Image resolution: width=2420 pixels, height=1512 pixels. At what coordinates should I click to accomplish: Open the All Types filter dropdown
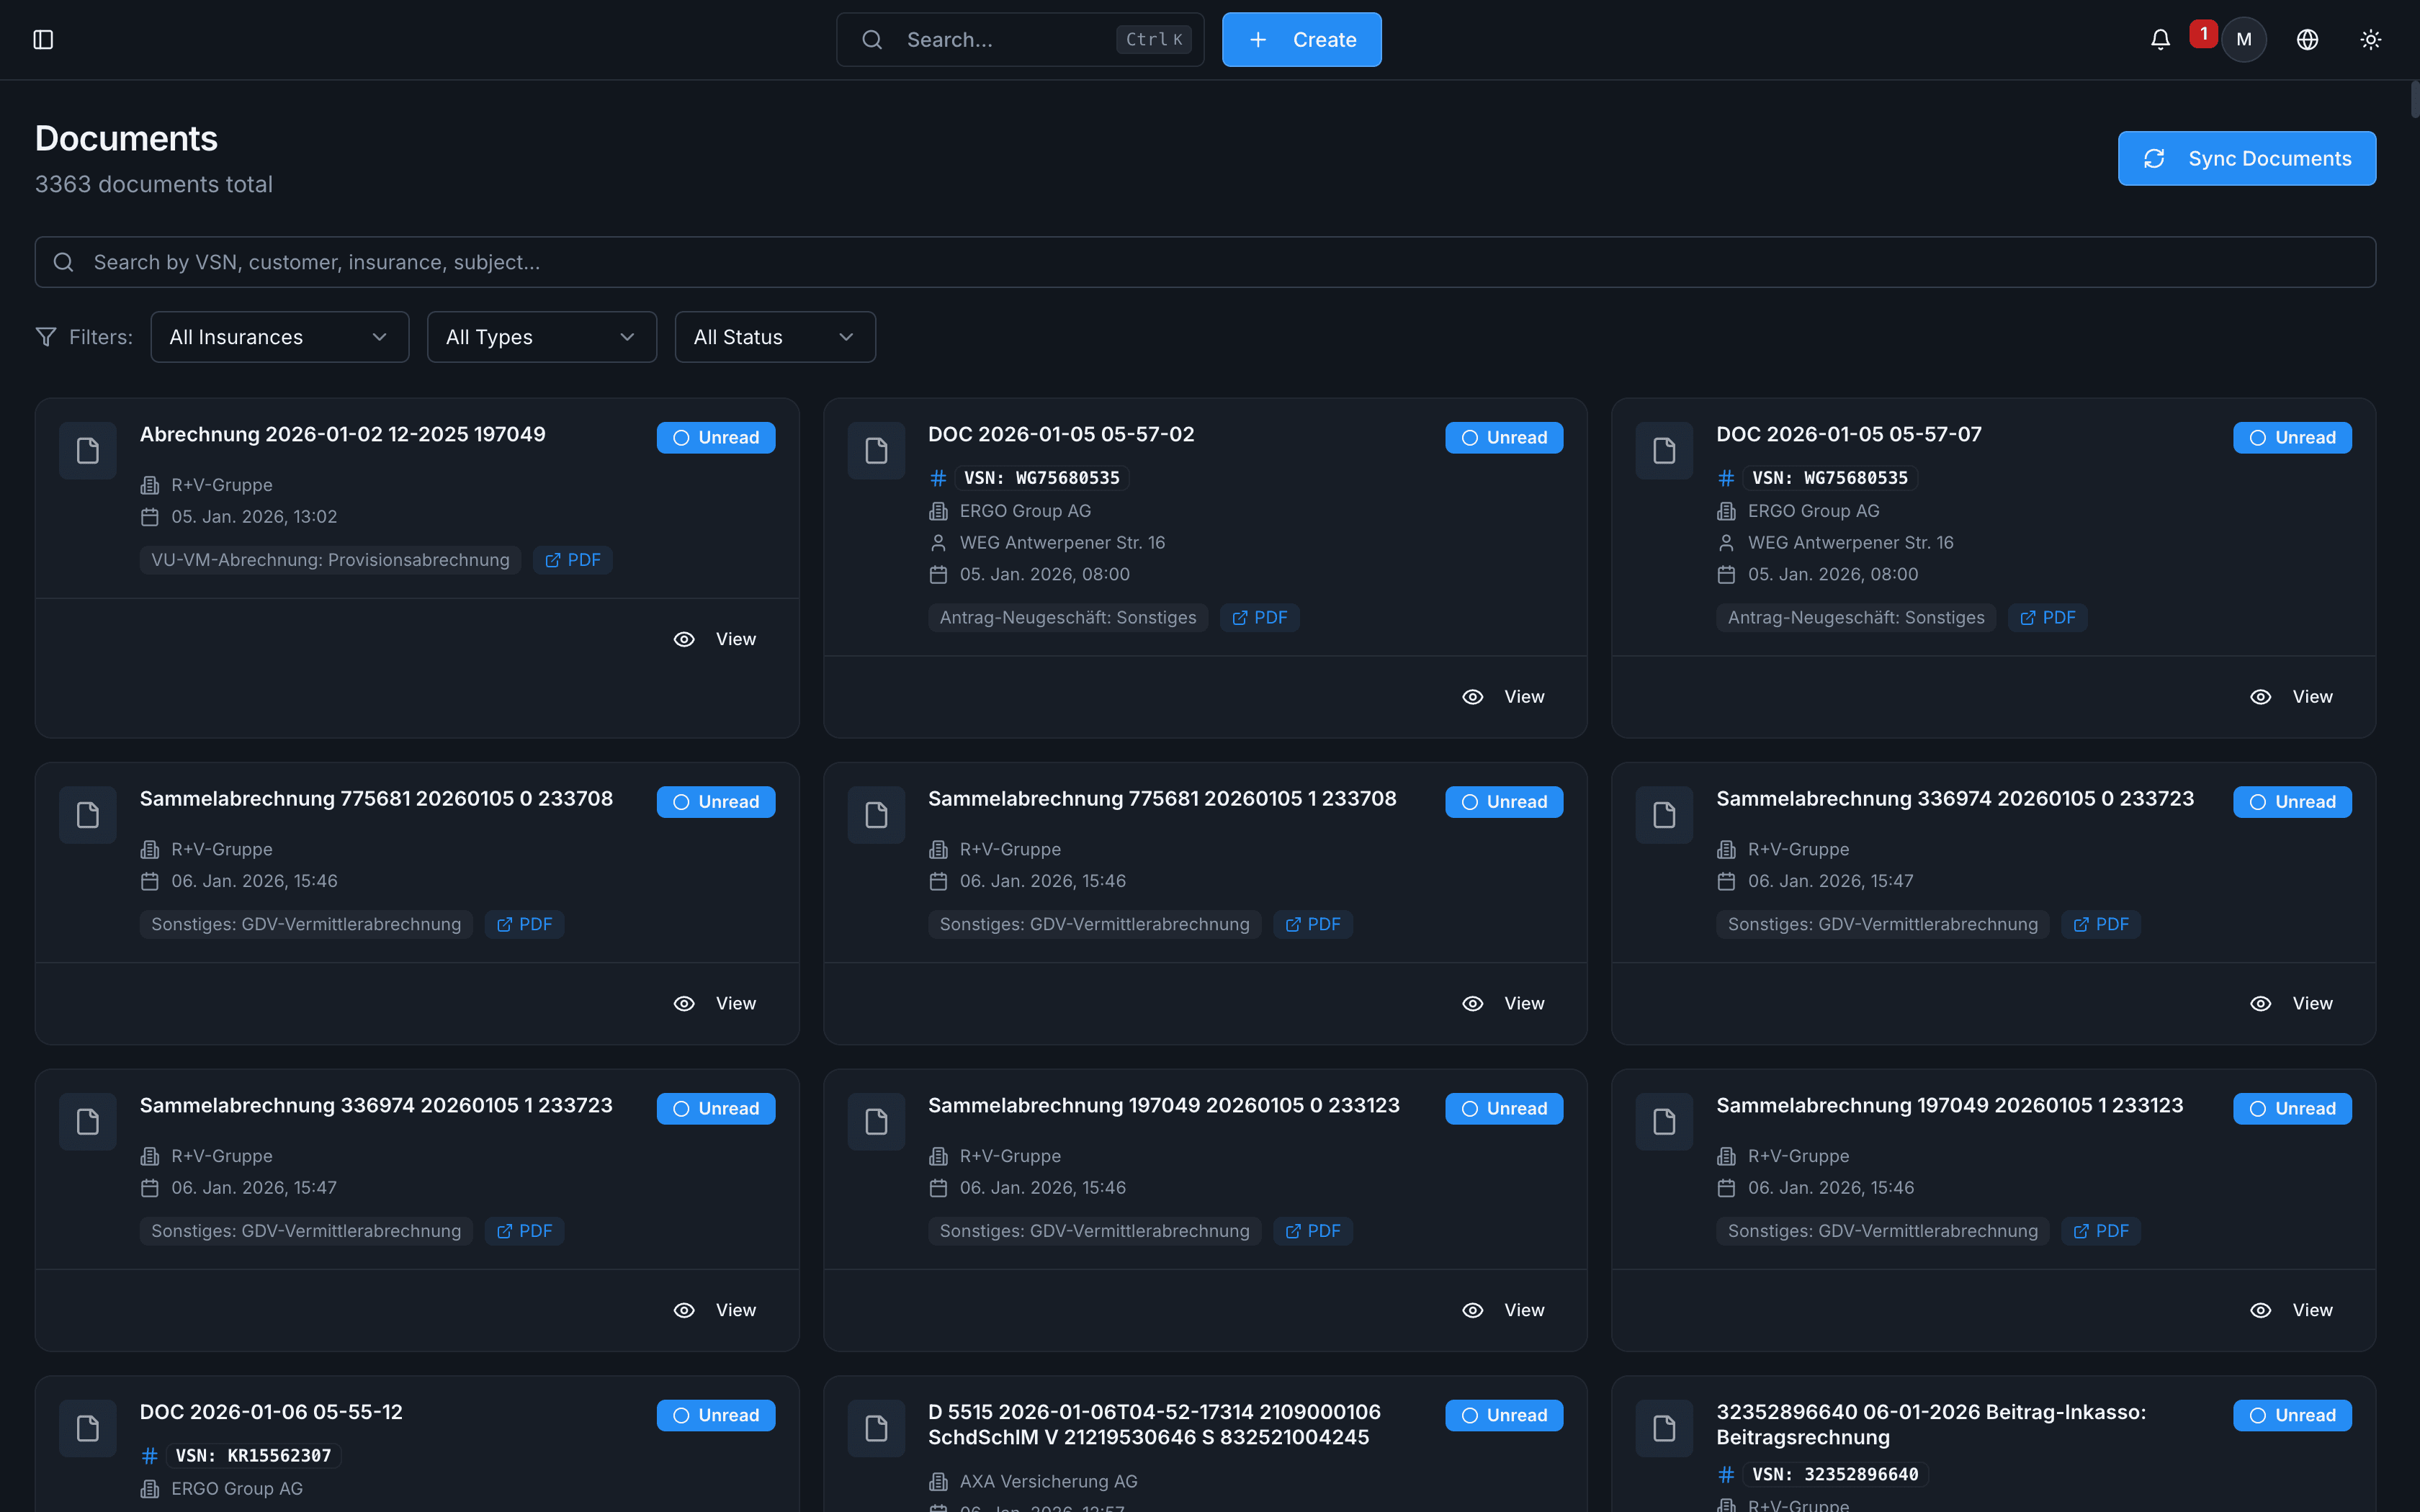tap(541, 337)
